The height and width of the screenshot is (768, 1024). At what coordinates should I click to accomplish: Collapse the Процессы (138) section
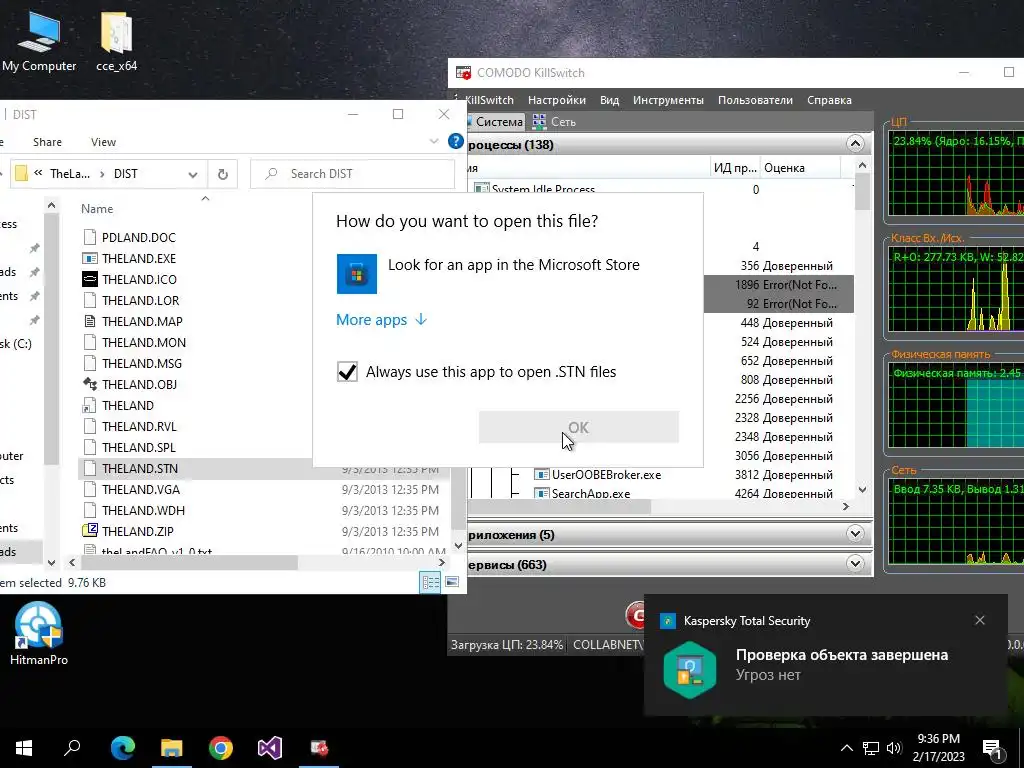click(x=856, y=144)
